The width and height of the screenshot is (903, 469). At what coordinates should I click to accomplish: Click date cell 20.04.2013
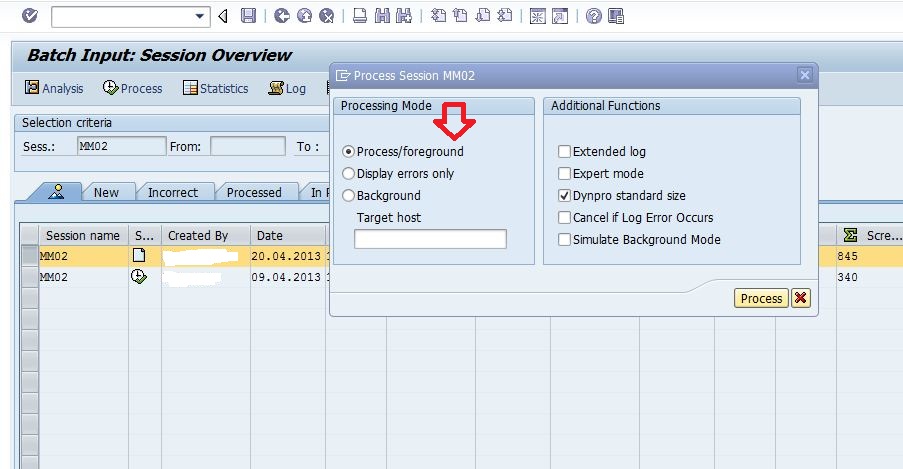coord(286,256)
